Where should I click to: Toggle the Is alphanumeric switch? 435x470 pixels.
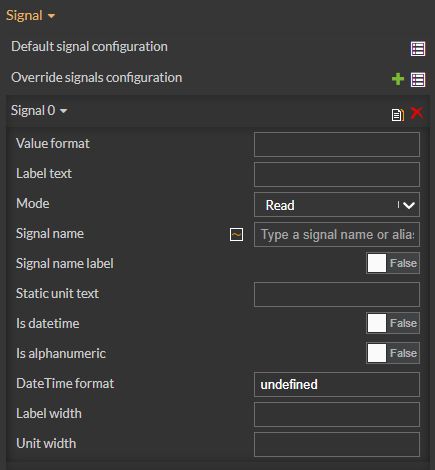tap(393, 353)
